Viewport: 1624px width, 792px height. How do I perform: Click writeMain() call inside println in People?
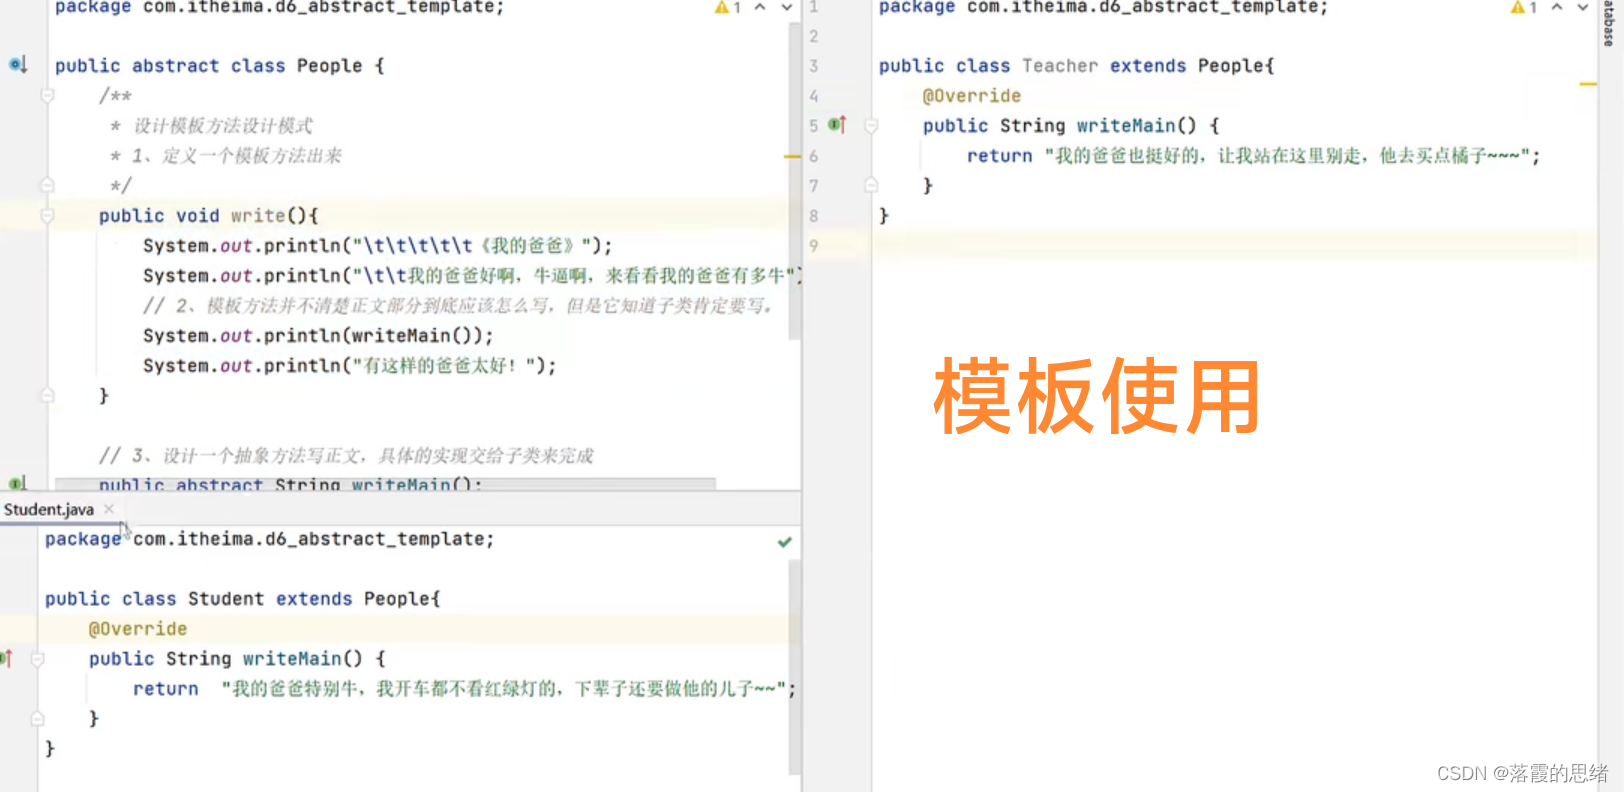[x=416, y=336]
